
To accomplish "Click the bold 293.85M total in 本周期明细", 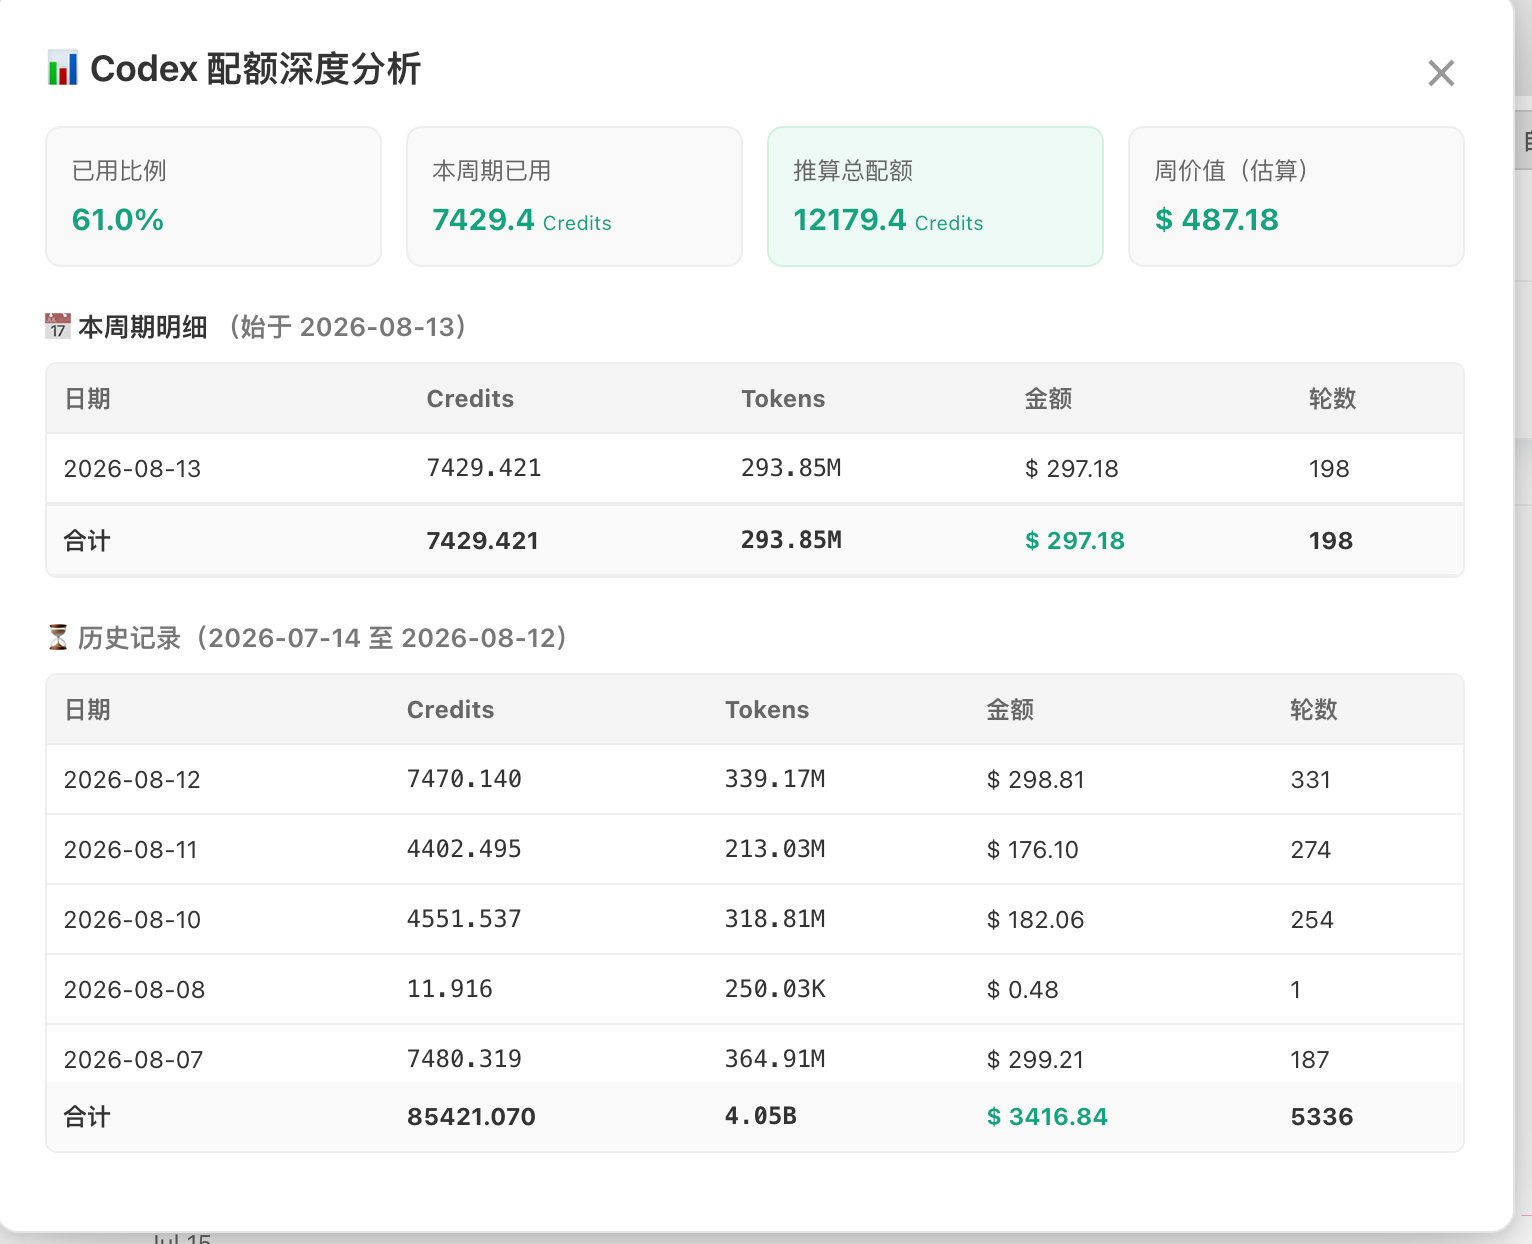I will (791, 540).
